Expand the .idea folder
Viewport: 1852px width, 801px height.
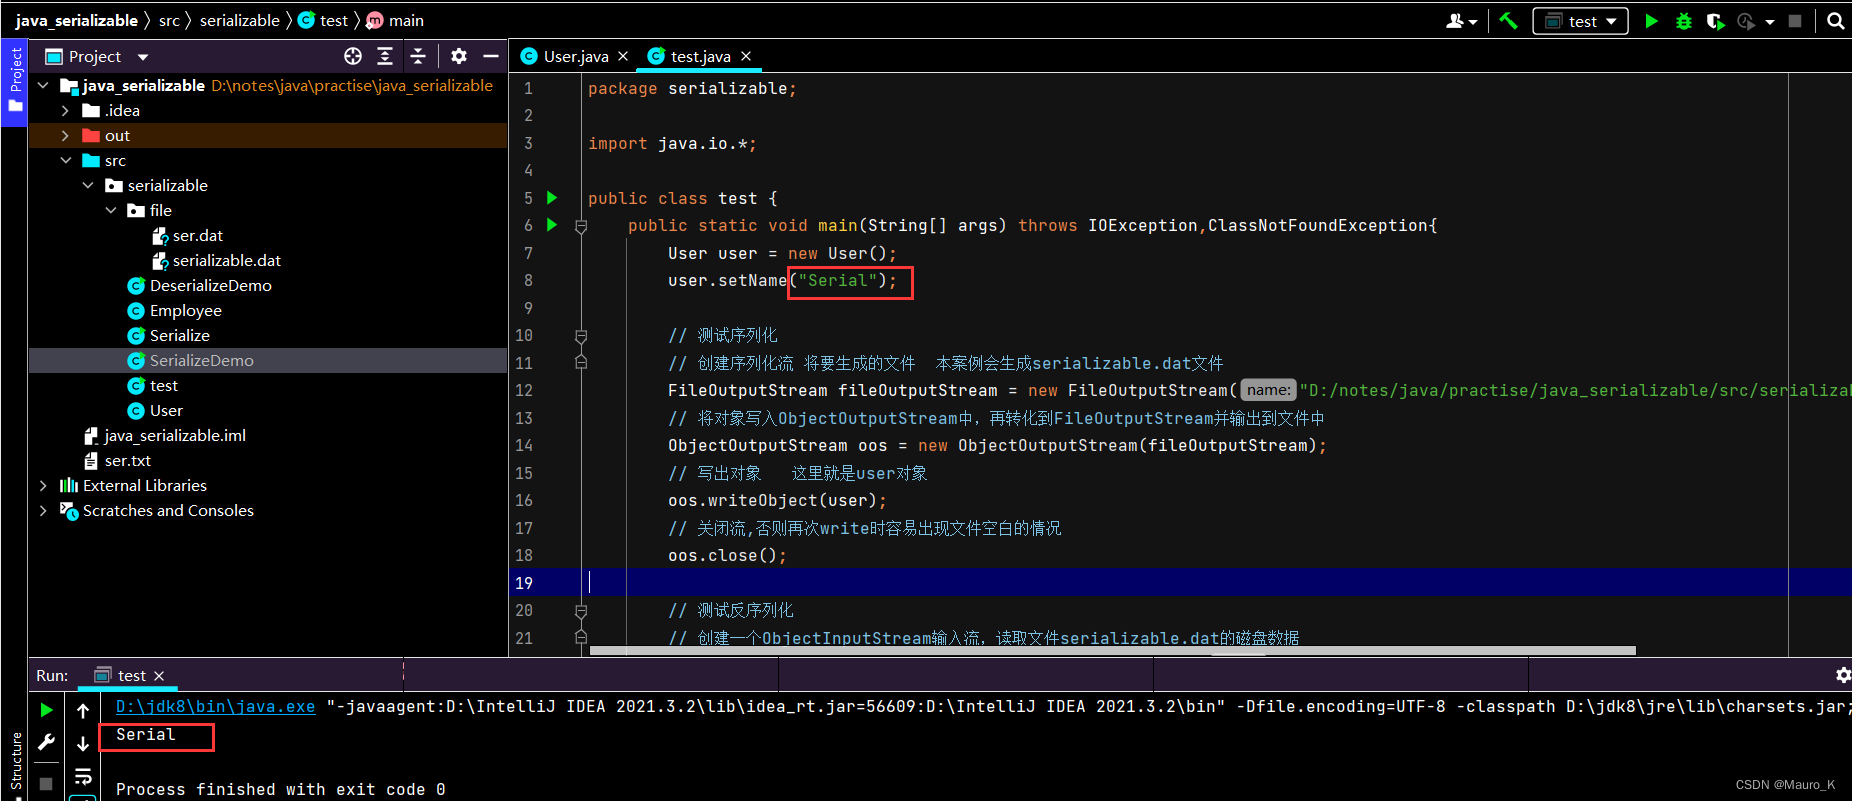66,111
